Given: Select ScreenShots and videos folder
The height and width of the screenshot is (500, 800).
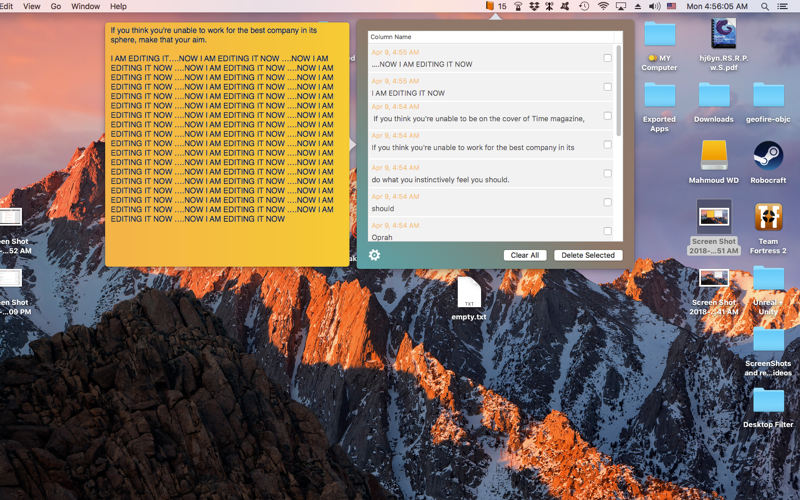Looking at the screenshot, I should click(x=768, y=339).
